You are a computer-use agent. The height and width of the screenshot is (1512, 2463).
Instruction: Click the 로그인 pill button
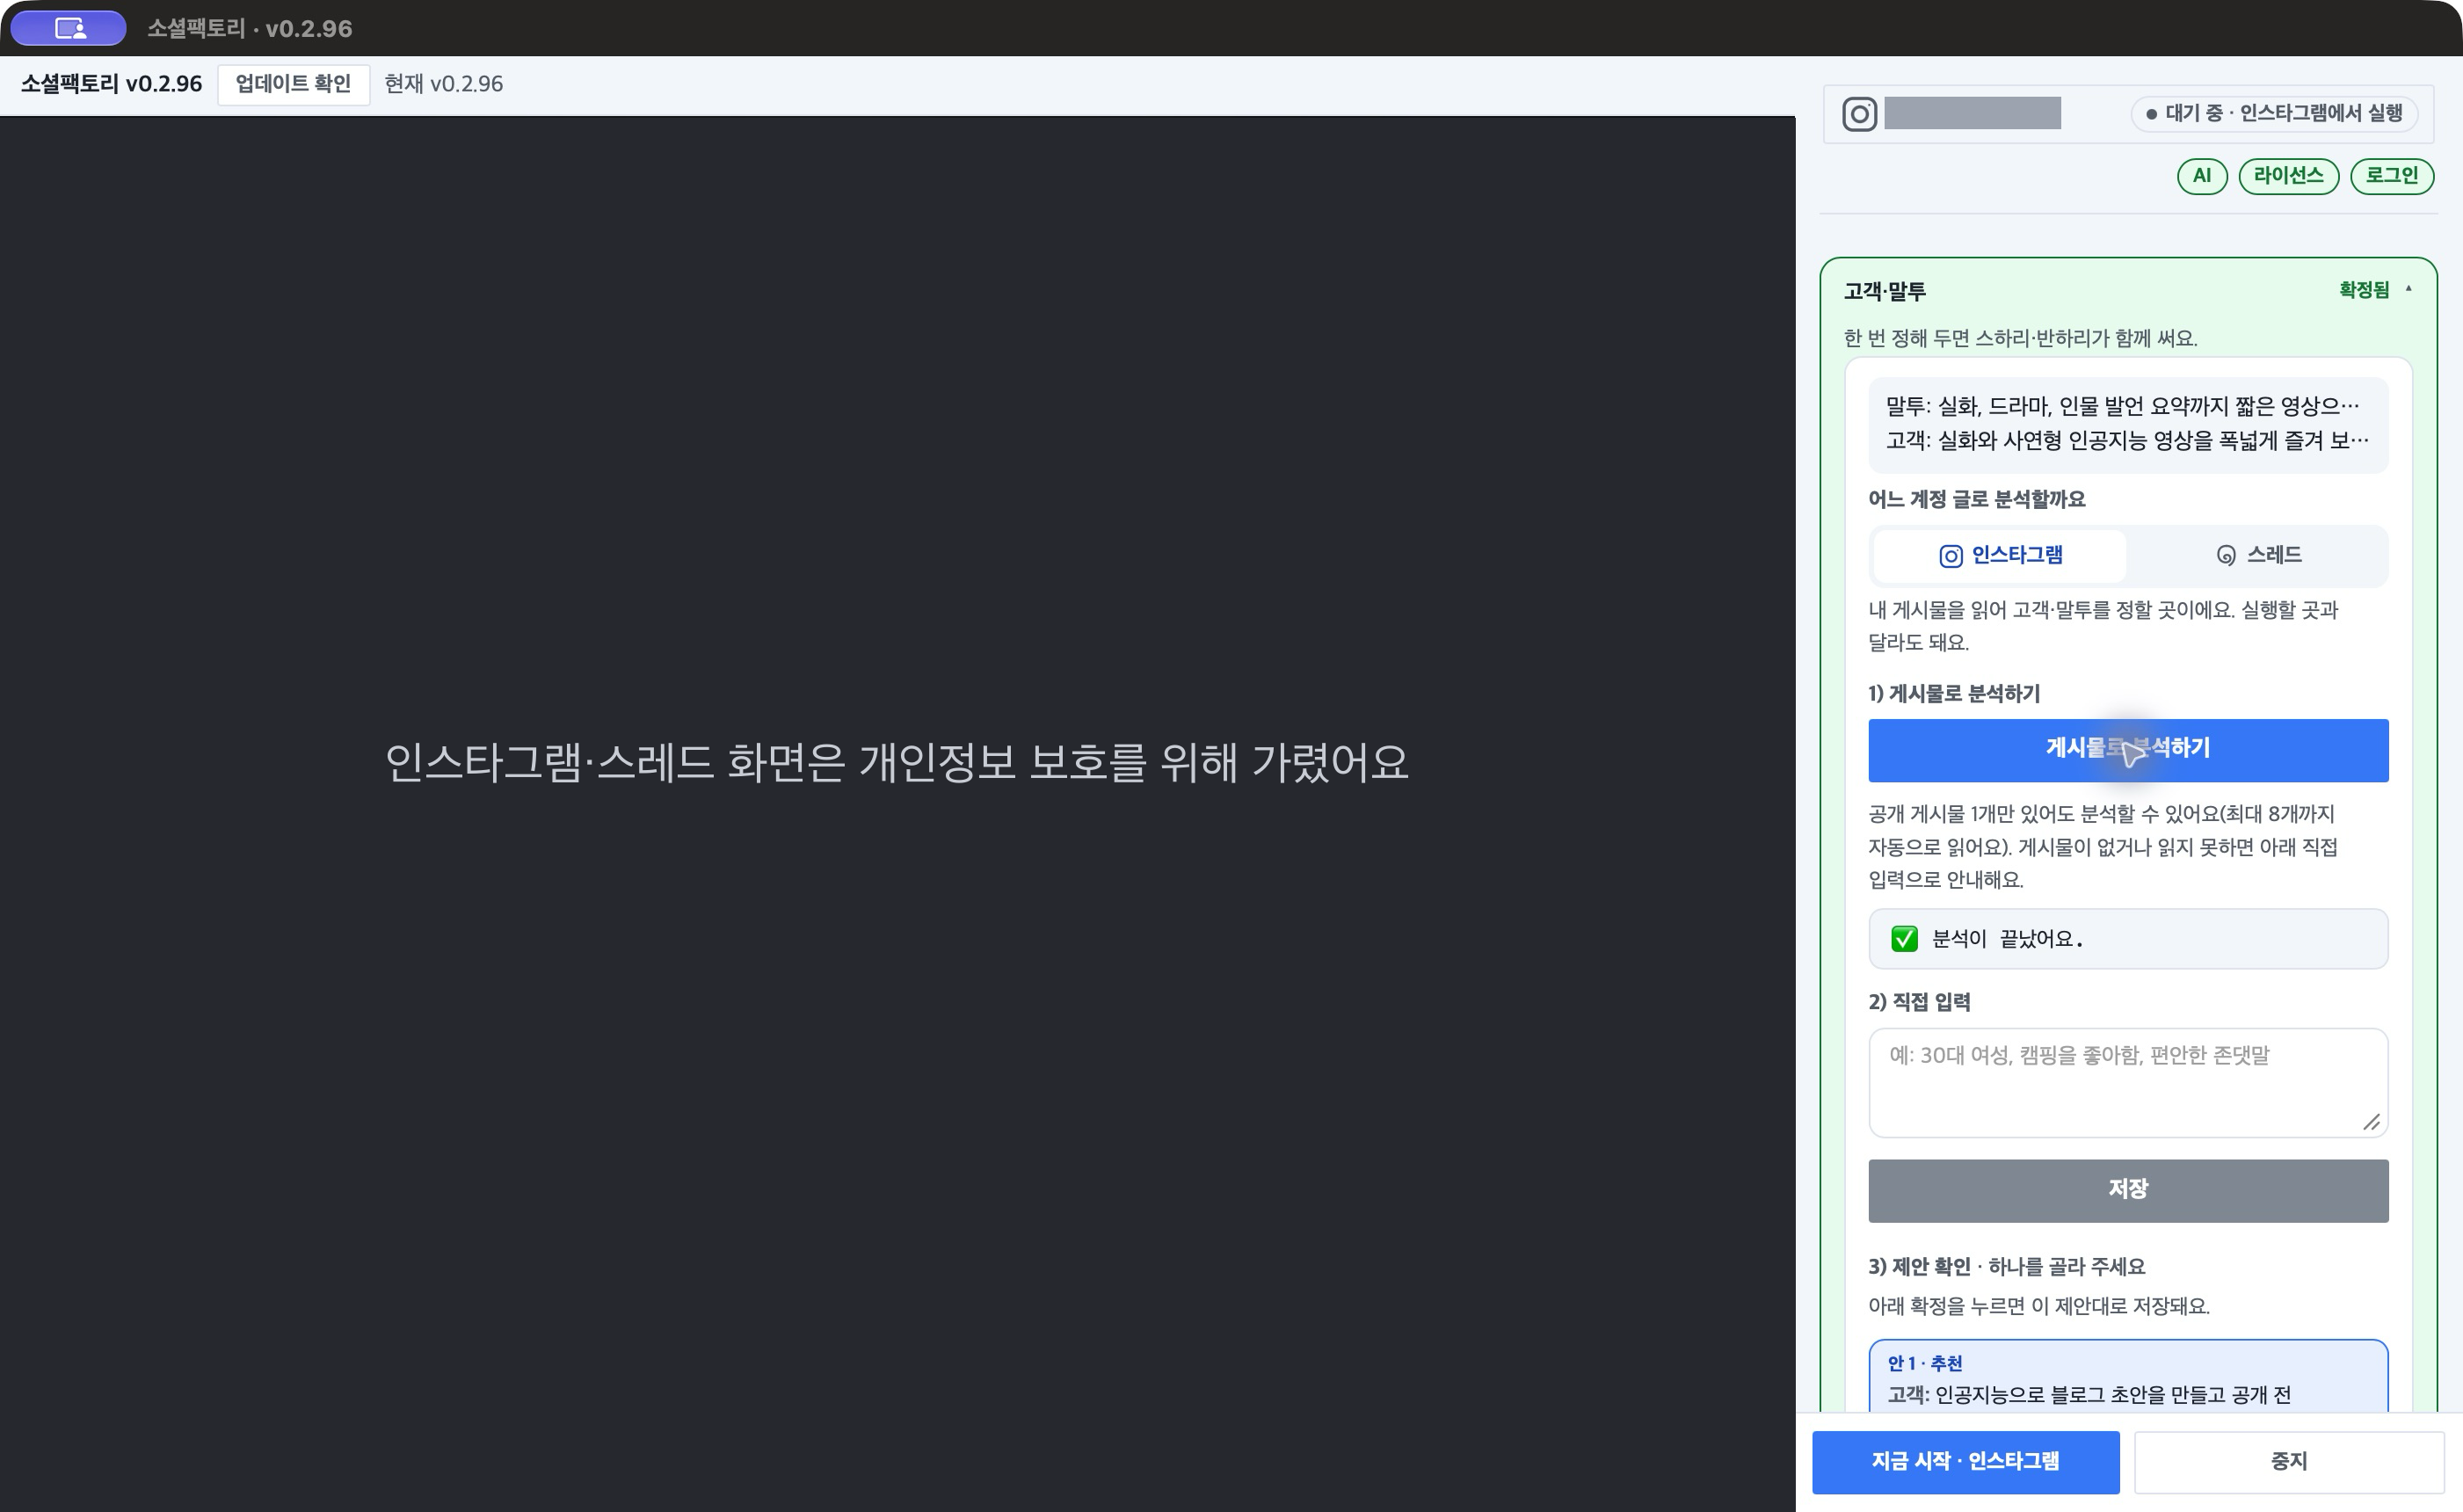pos(2391,176)
